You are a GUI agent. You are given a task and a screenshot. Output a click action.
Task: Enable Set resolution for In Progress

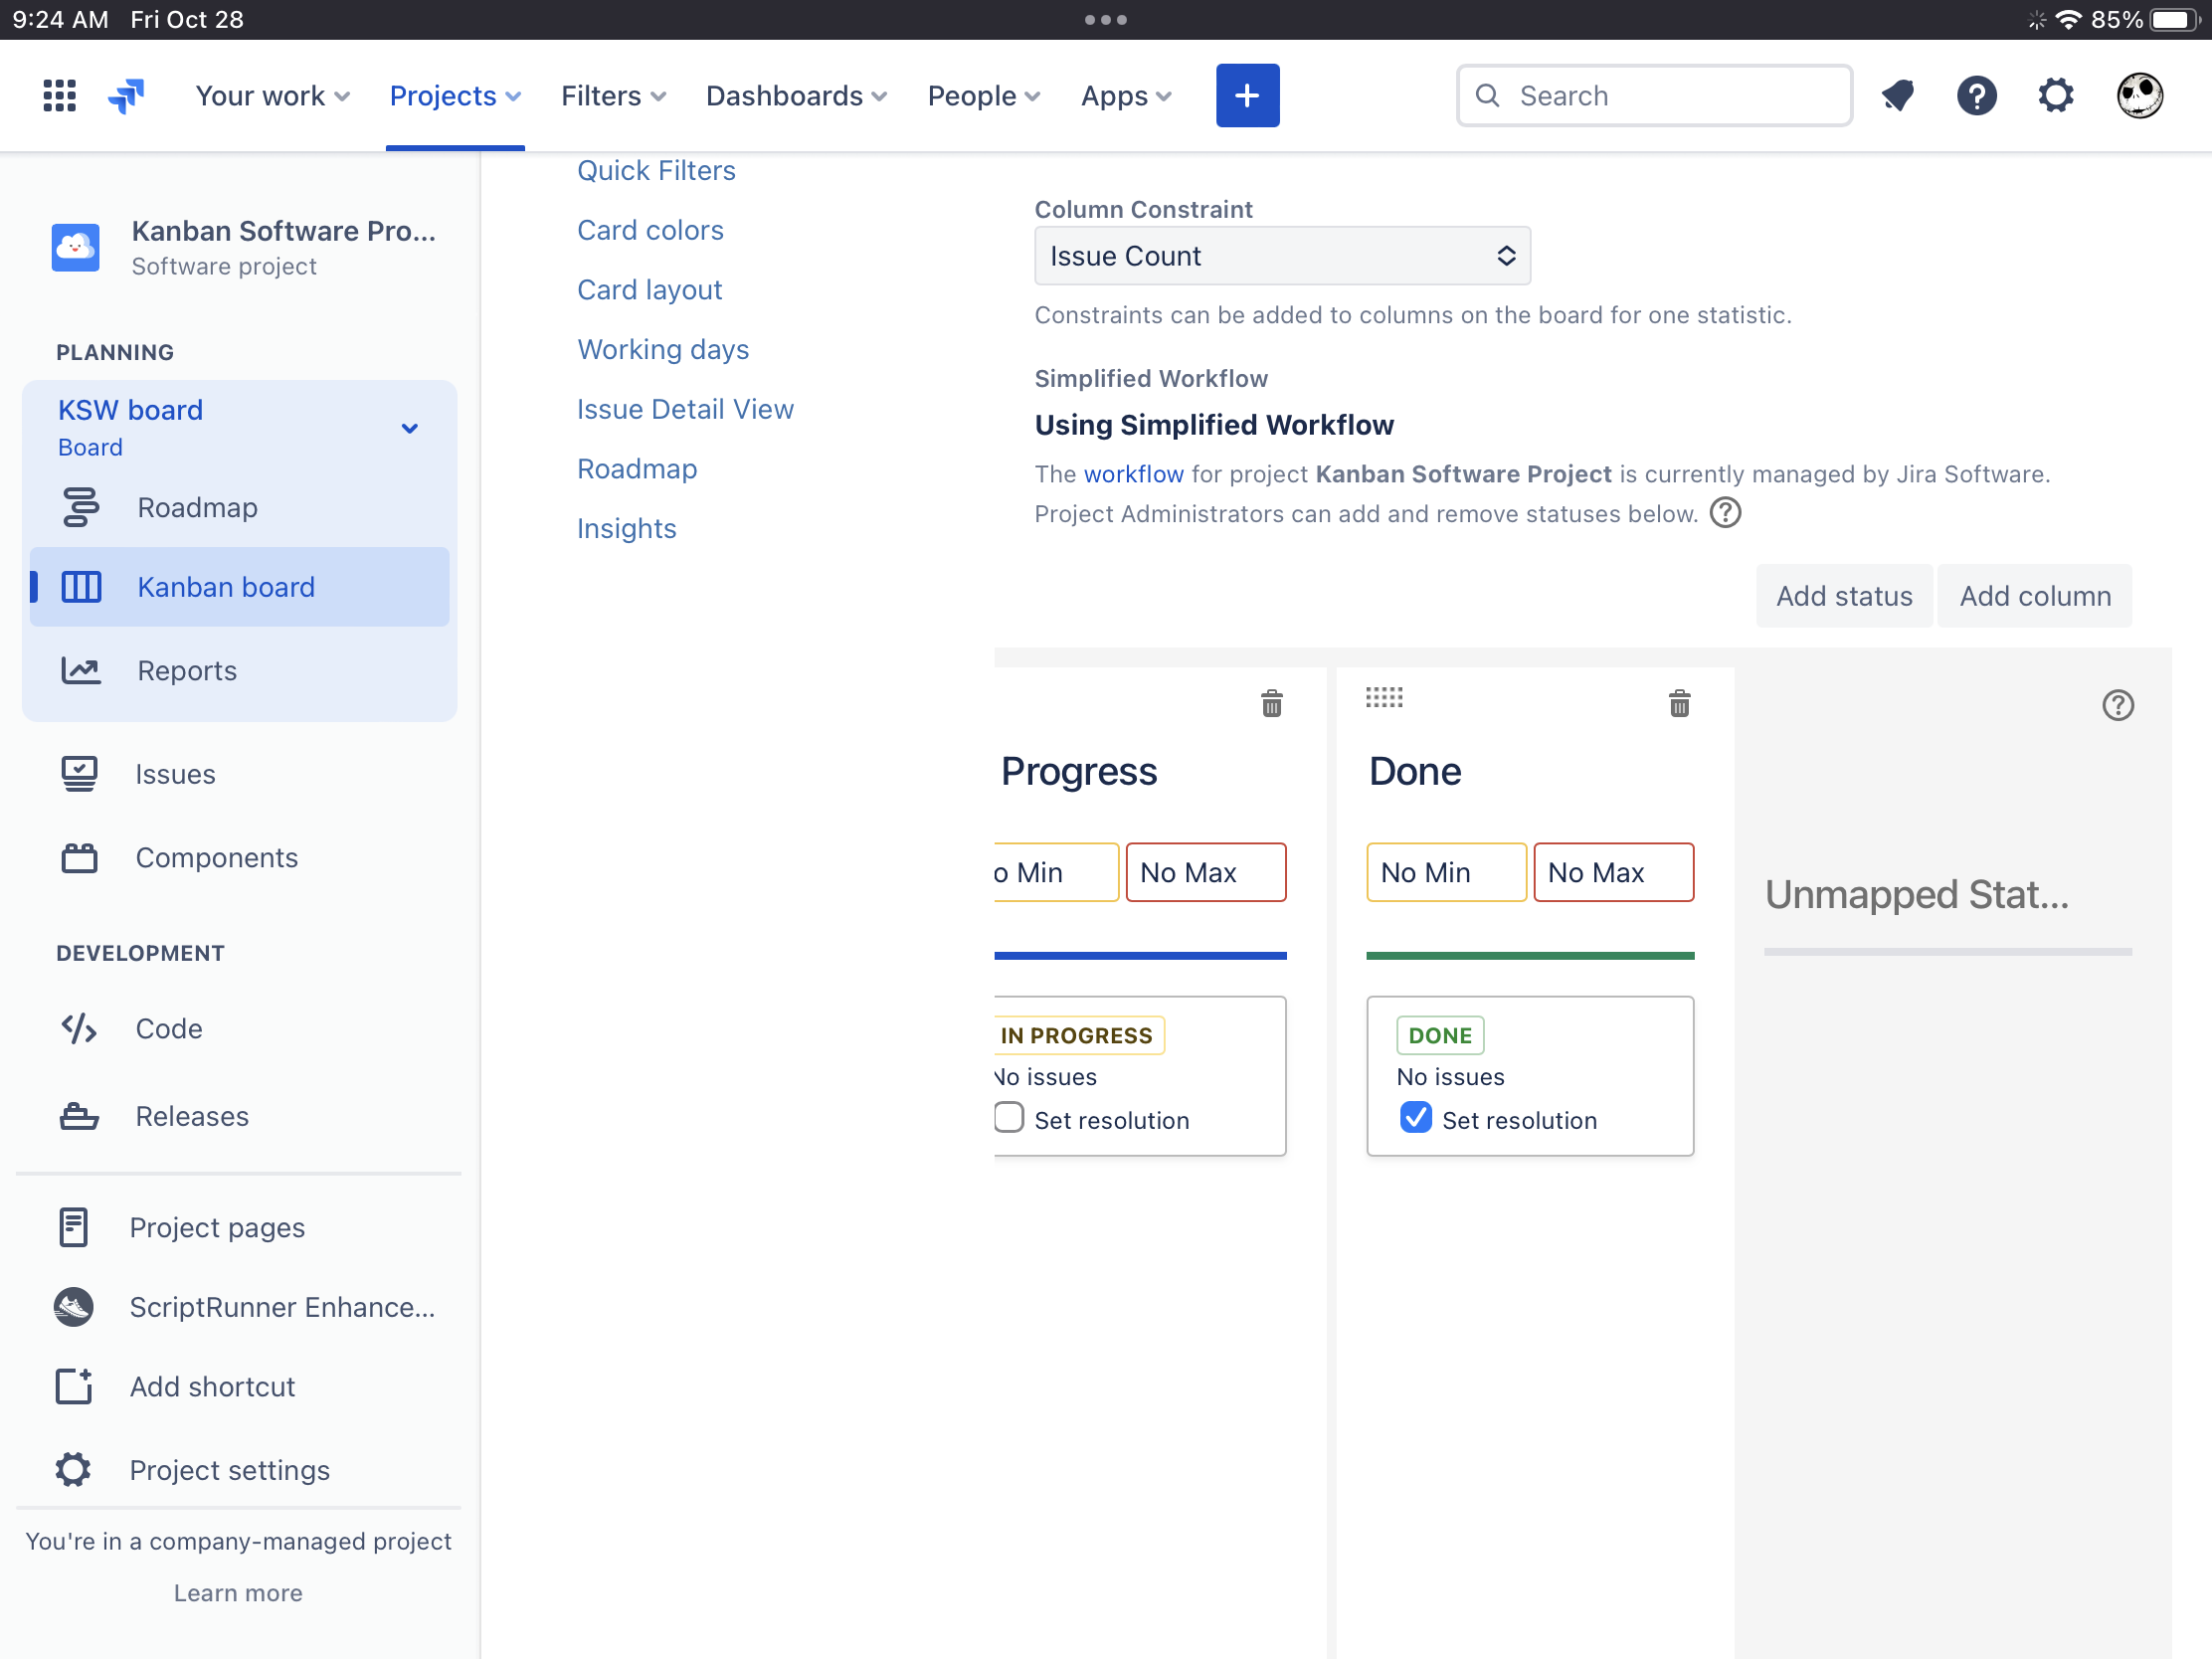click(1008, 1118)
